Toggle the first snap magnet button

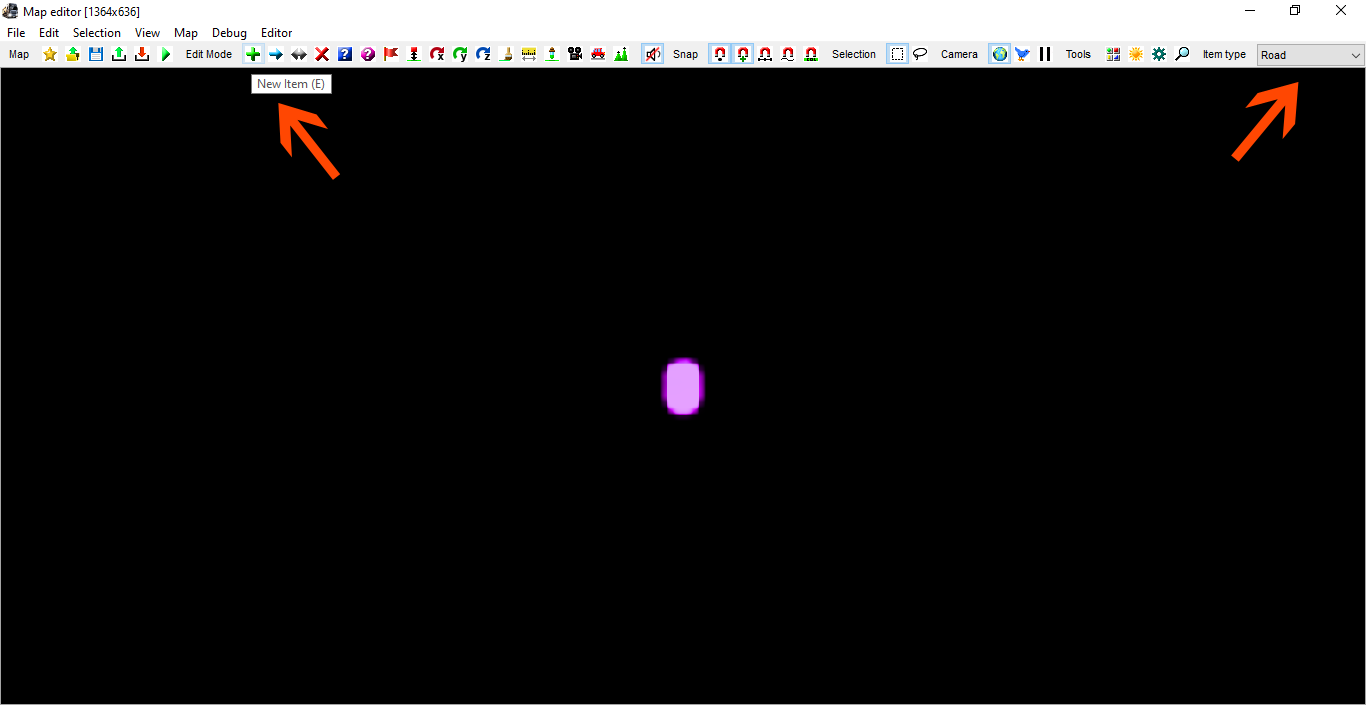point(720,54)
